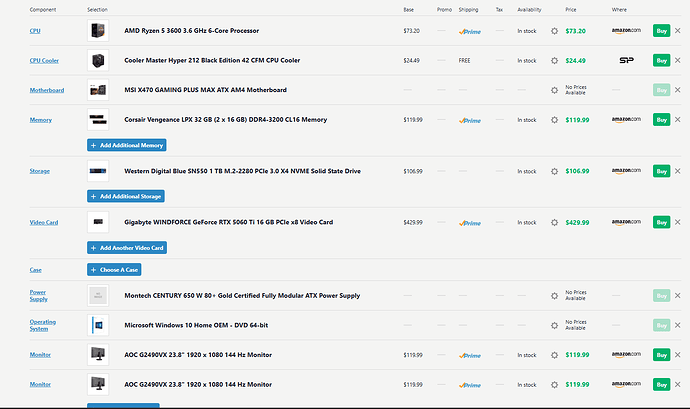Image resolution: width=690 pixels, height=409 pixels.
Task: Buy the Gigabyte RTX 5060 Ti video card
Action: (660, 222)
